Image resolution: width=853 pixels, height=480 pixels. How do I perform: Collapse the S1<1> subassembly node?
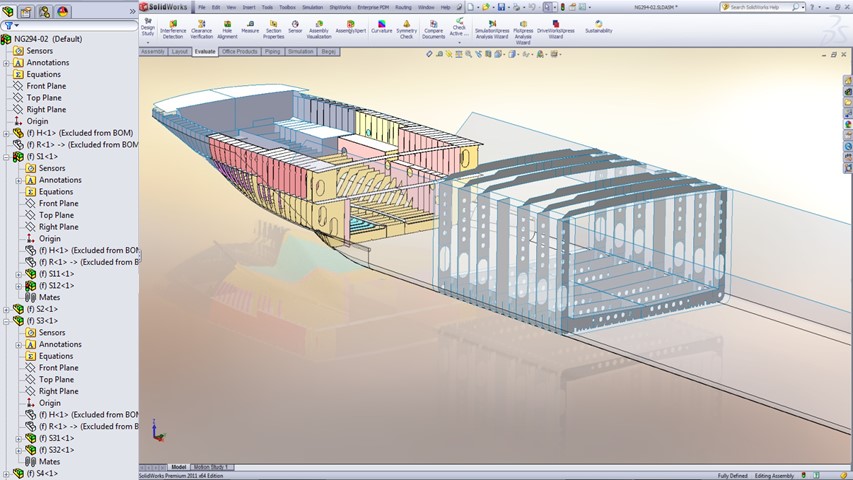tap(7, 157)
